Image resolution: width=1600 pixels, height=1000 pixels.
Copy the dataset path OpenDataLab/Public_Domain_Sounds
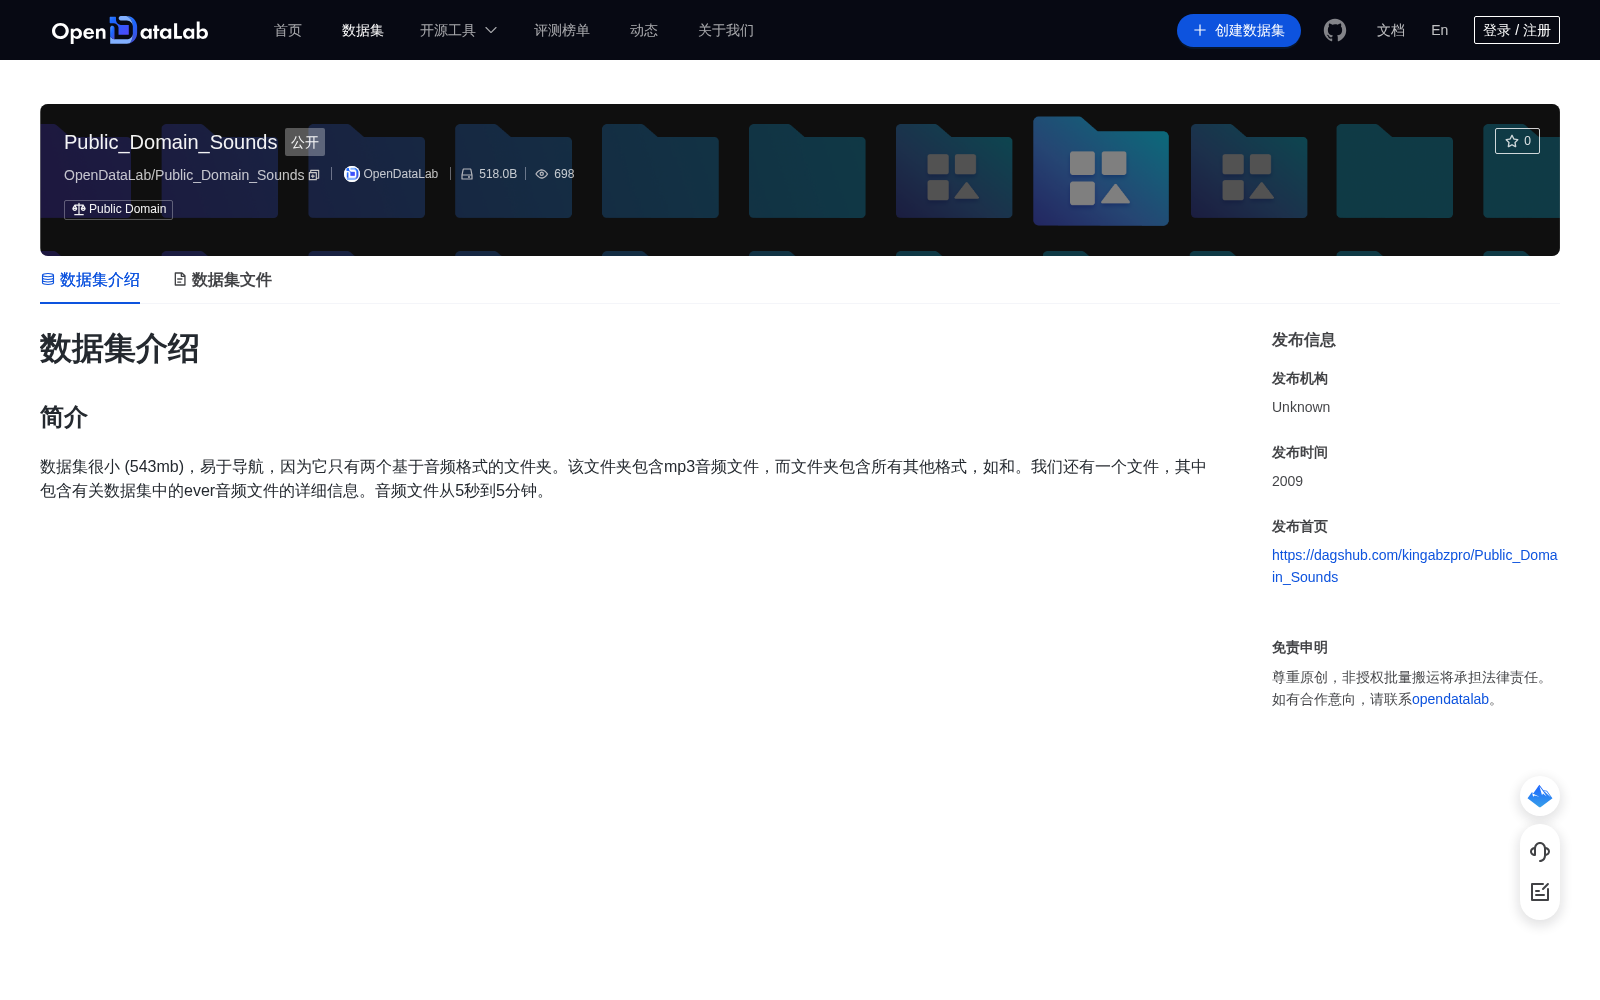pos(314,175)
